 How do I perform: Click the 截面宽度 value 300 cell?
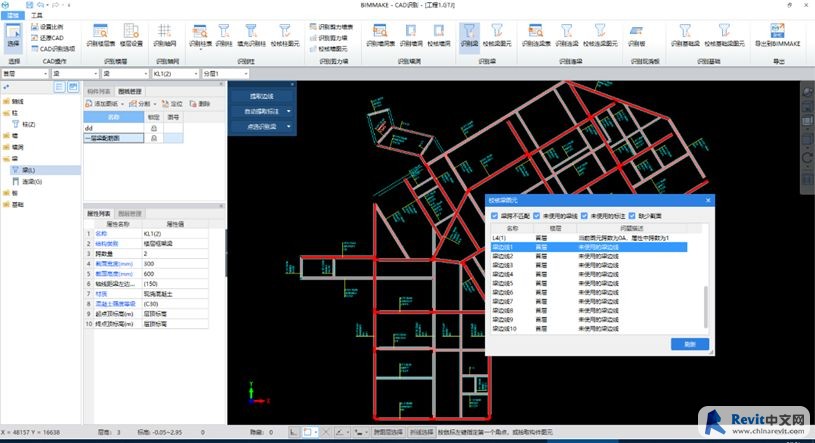[x=175, y=264]
